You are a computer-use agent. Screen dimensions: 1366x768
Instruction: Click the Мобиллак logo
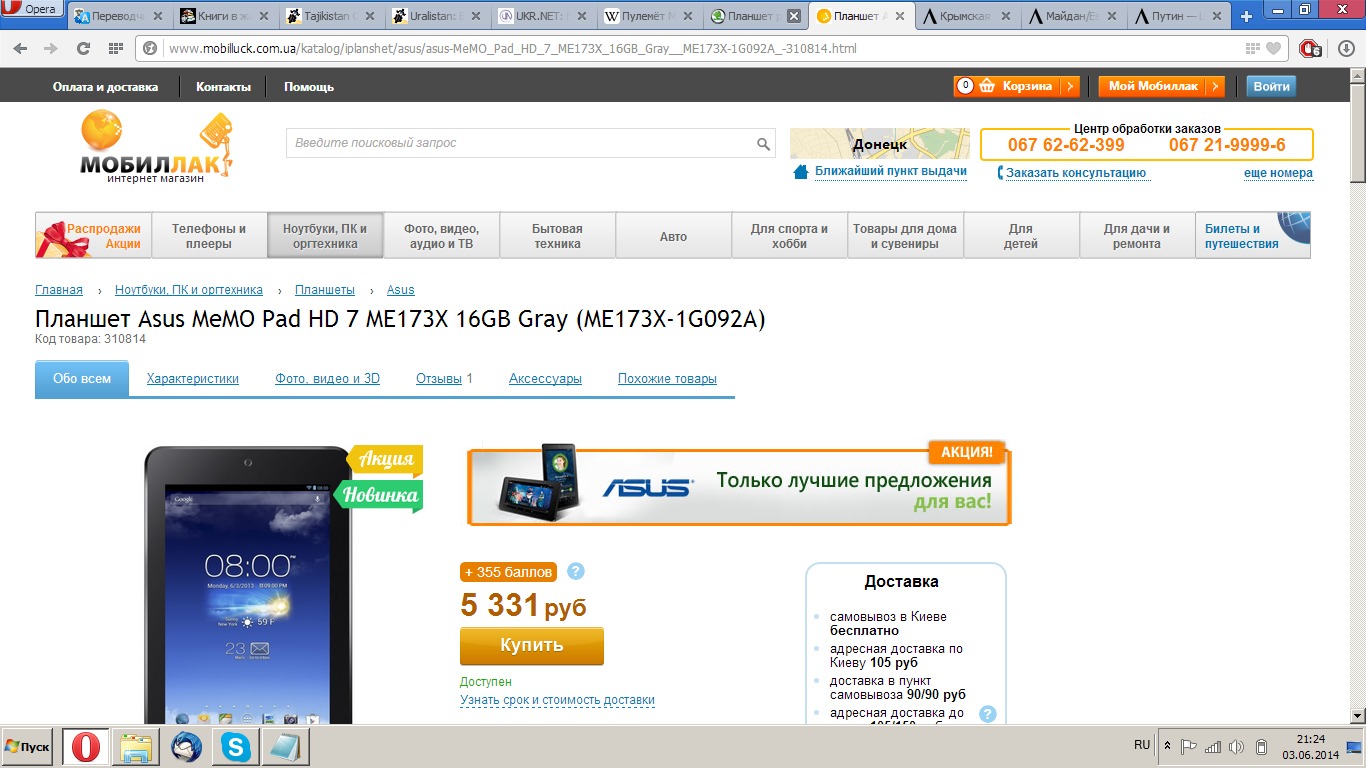click(x=157, y=146)
